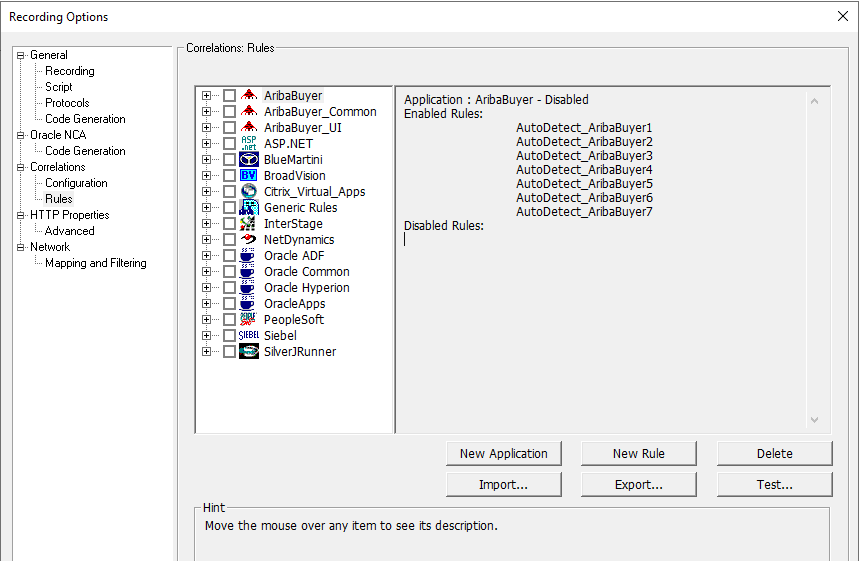Collapse the HTTP Properties tree section

coord(20,215)
